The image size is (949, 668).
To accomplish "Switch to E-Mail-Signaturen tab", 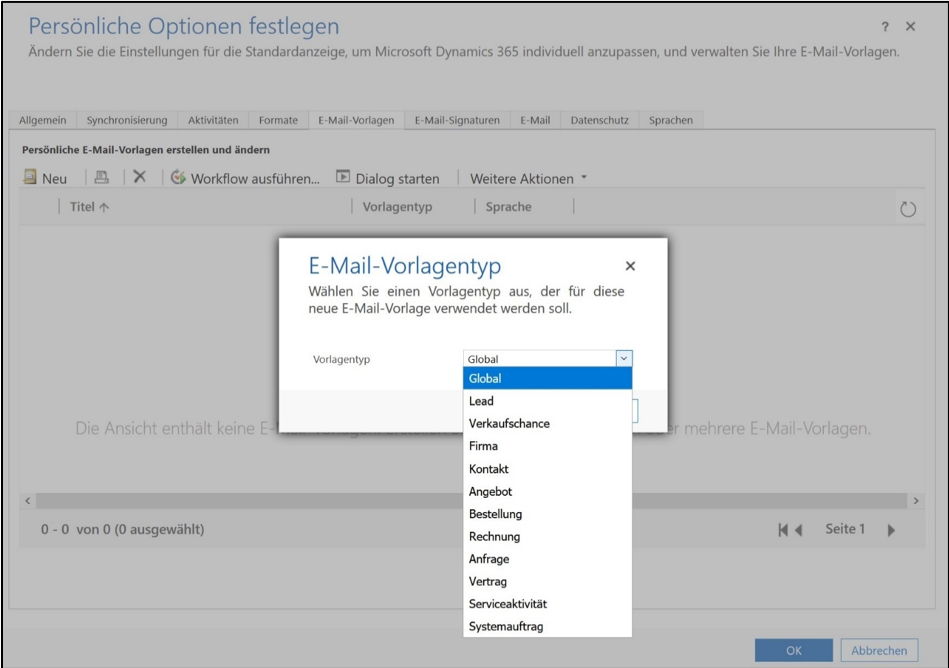I will click(457, 120).
